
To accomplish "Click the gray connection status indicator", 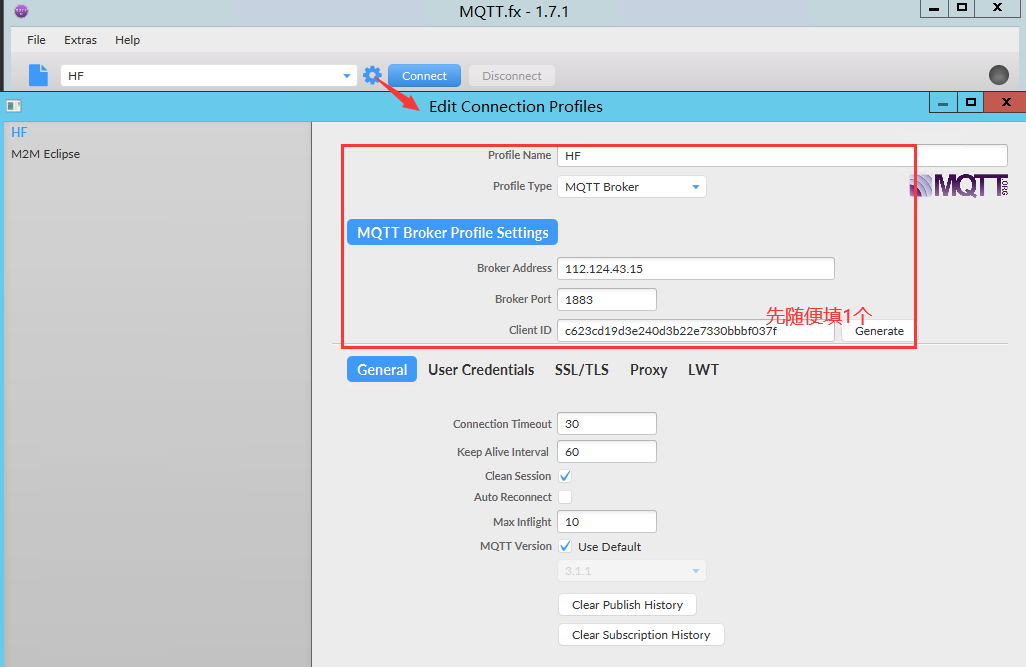I will coord(999,75).
